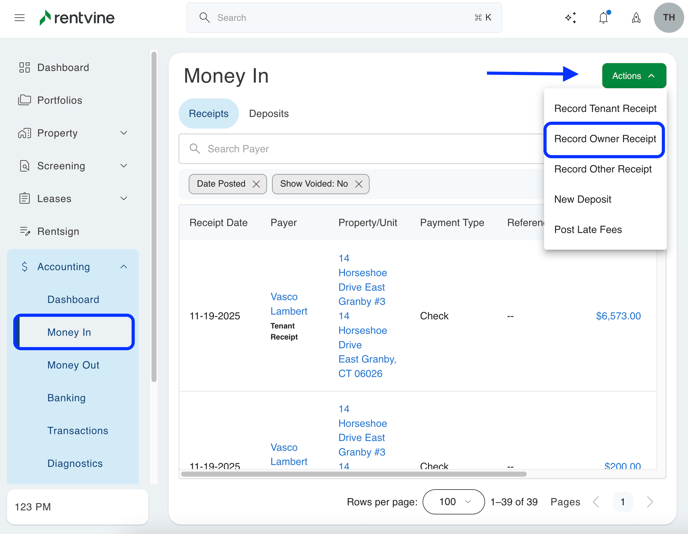Viewport: 688px width, 534px height.
Task: Click the green Actions button
Action: coord(633,76)
